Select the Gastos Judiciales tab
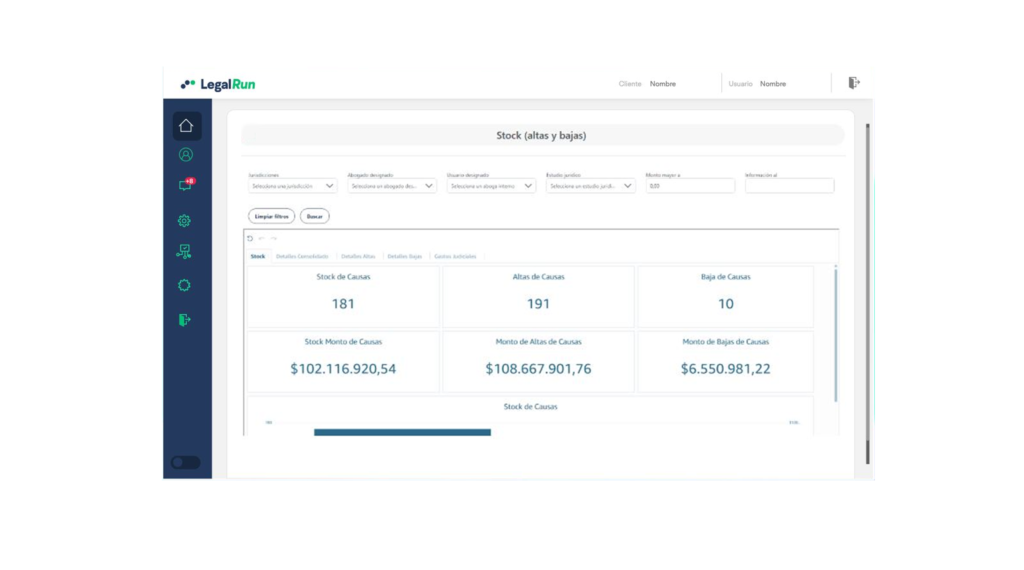 click(x=455, y=257)
